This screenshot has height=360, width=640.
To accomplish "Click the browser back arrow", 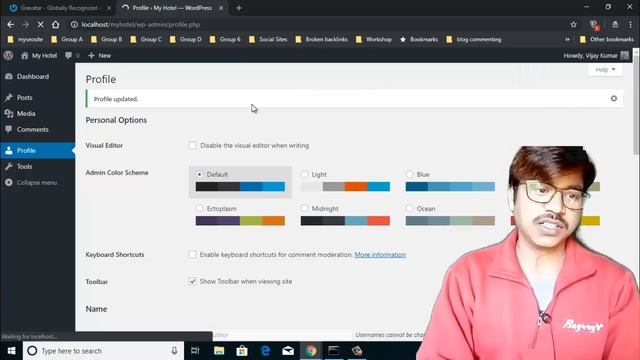I will [x=11, y=24].
